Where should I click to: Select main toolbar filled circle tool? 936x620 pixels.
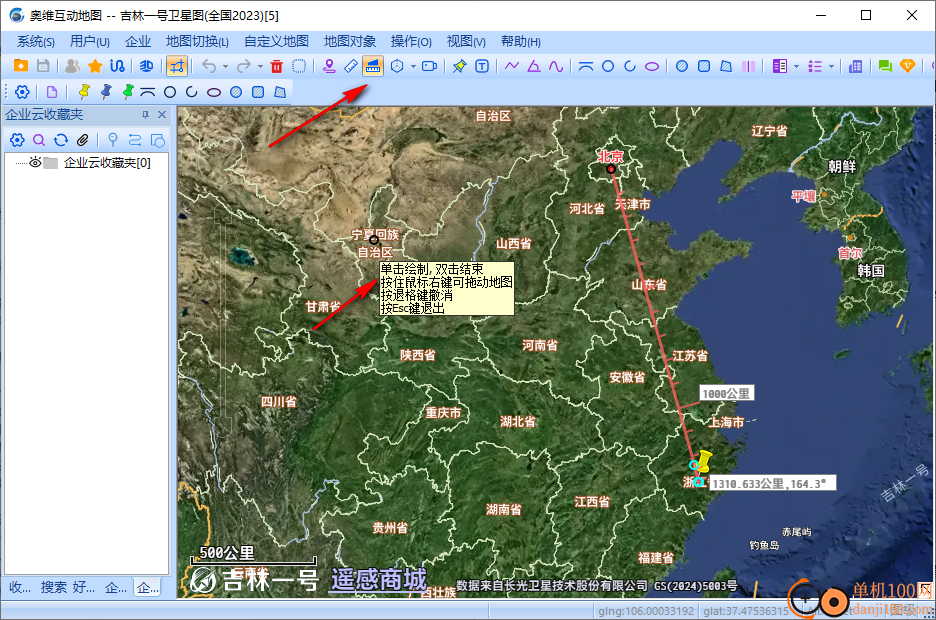(682, 66)
